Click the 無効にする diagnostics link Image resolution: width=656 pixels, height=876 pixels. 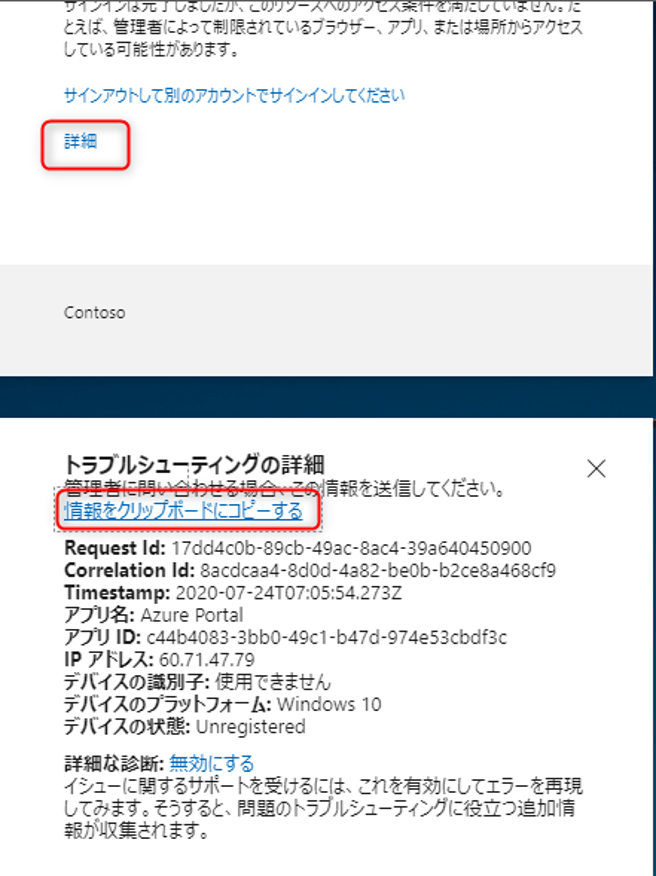pos(212,763)
